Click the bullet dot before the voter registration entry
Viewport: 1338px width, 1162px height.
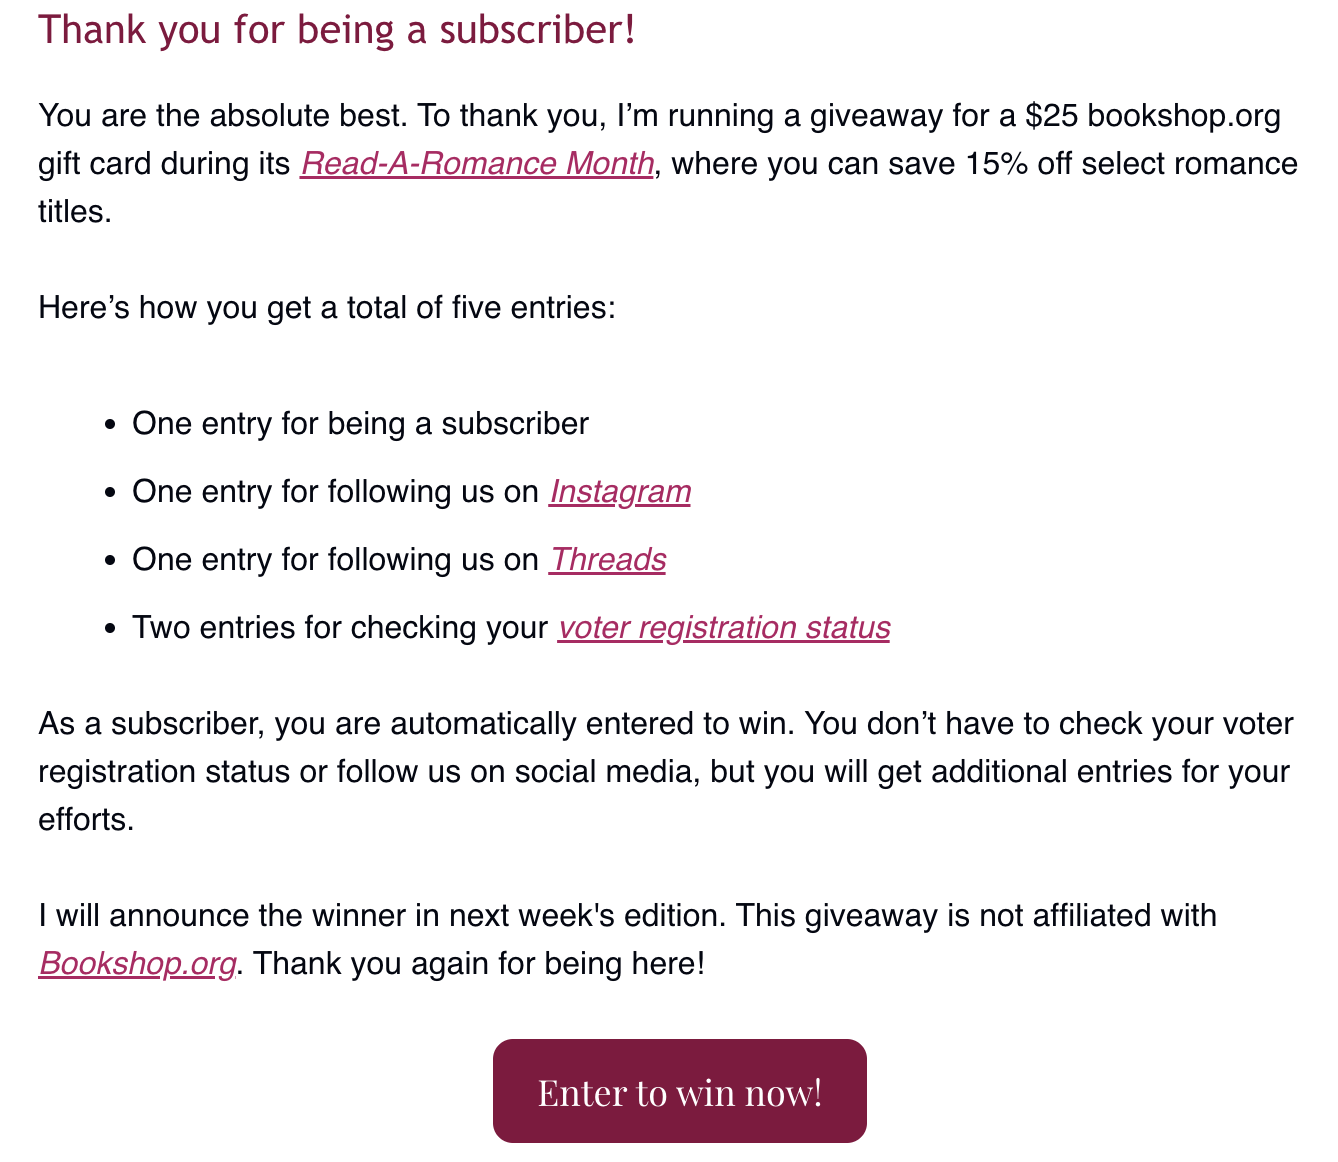pos(111,629)
